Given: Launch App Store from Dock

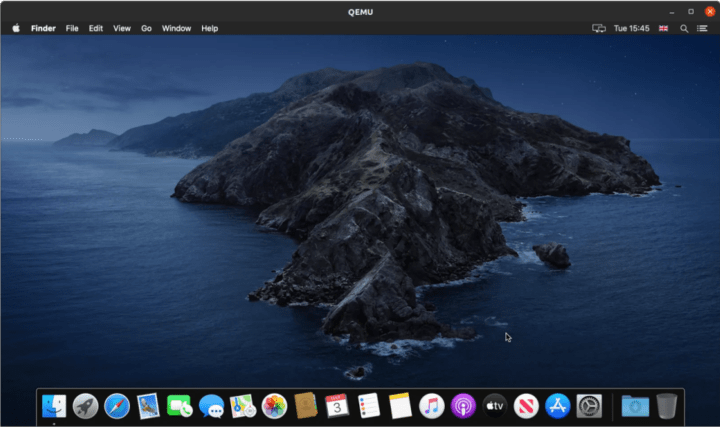Looking at the screenshot, I should pos(557,406).
